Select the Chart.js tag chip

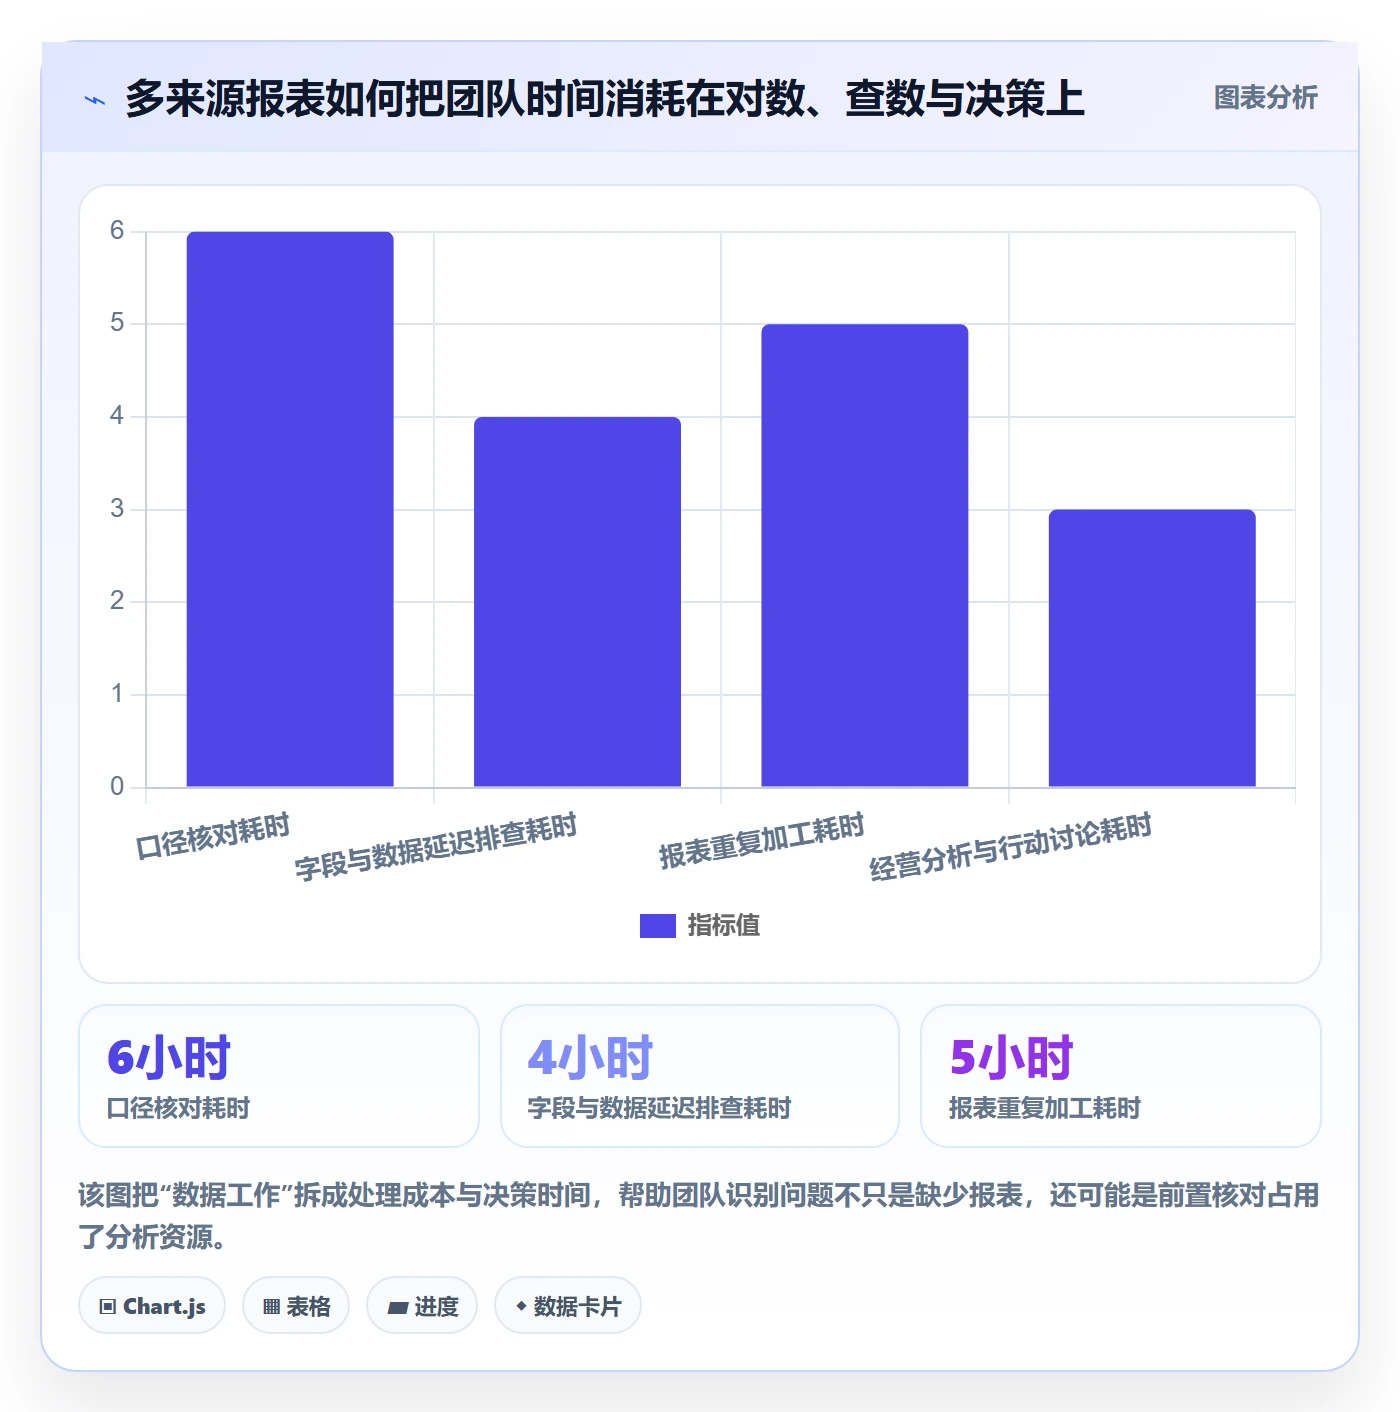[x=152, y=1306]
